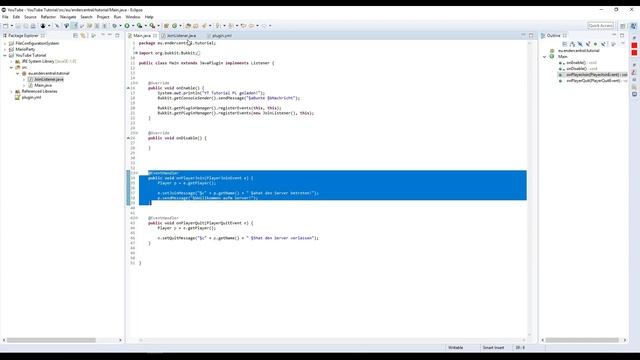Switch to the JoinListener.java editor tab

(181, 36)
